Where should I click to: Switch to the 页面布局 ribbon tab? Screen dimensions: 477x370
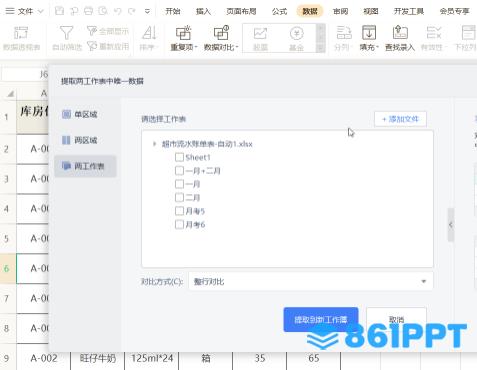point(241,11)
